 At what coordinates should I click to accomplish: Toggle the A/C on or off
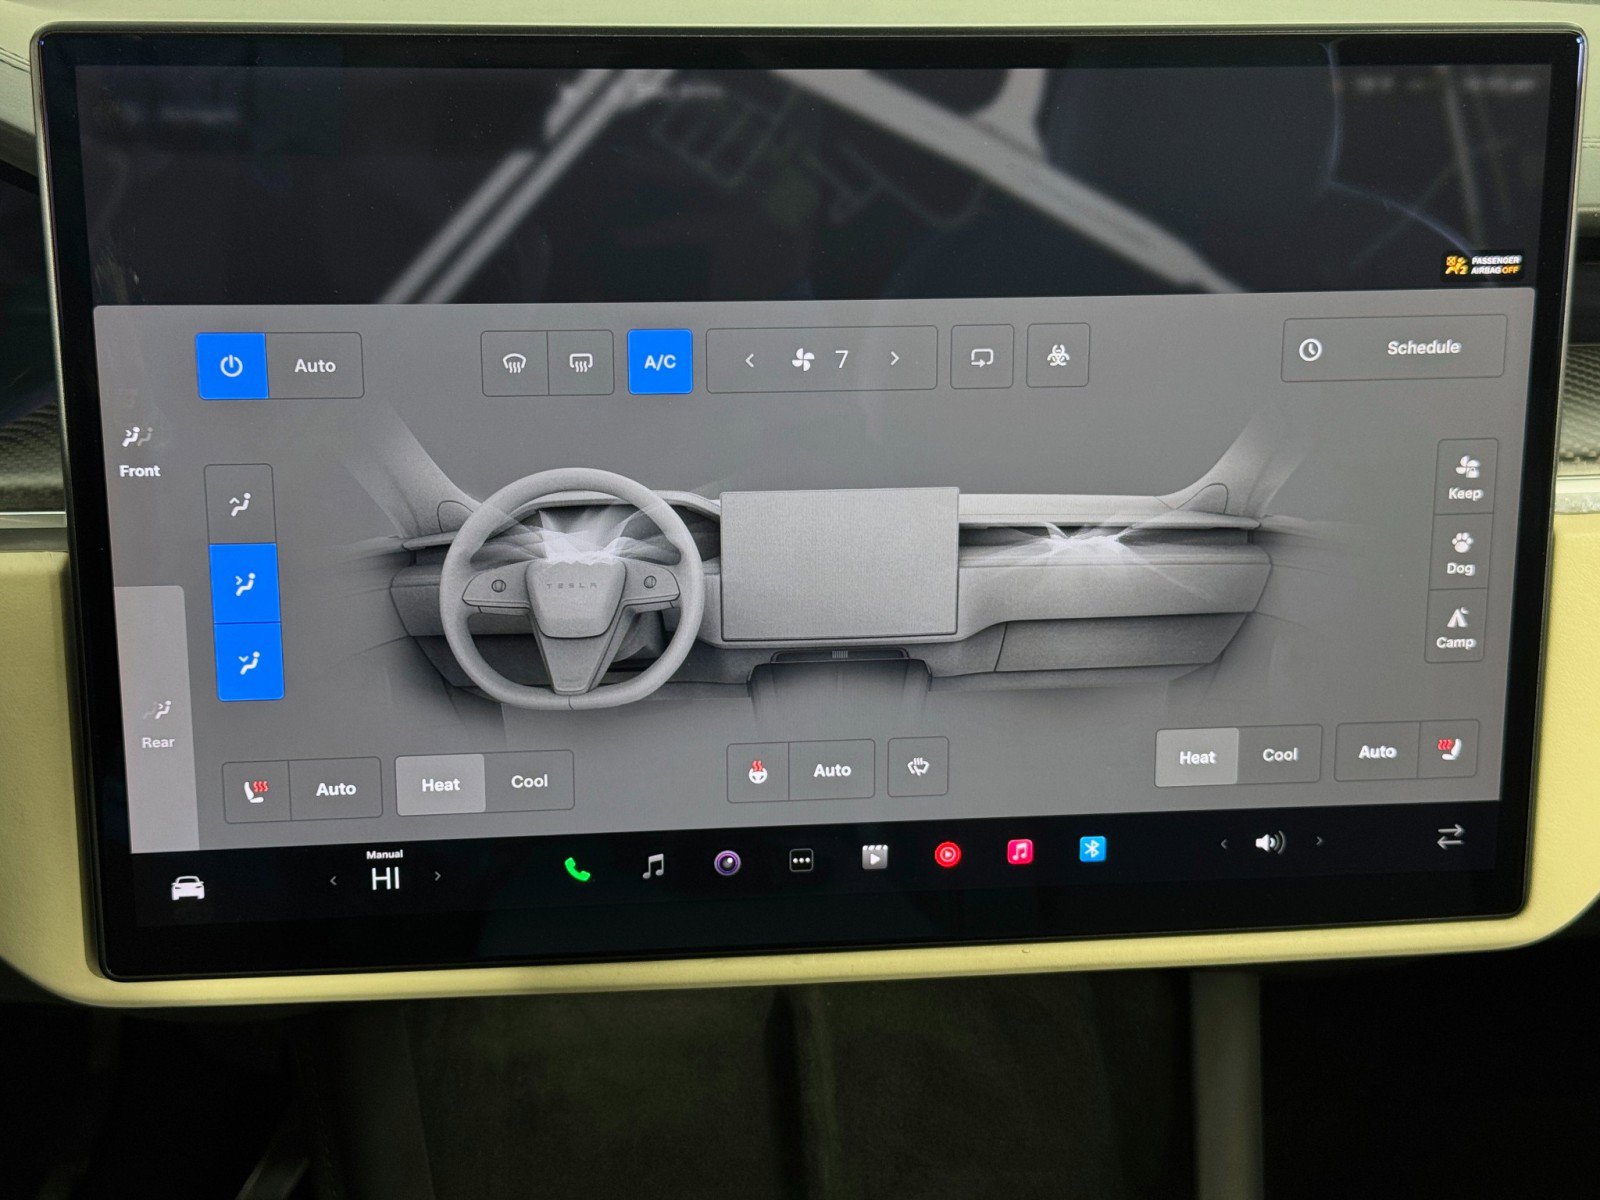659,362
